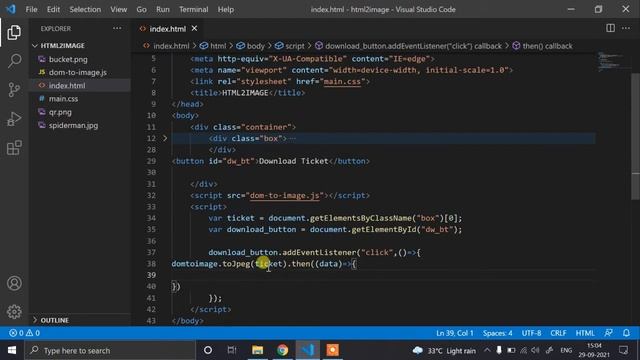Click the notifications bell in status bar
The height and width of the screenshot is (360, 640).
pos(626,333)
